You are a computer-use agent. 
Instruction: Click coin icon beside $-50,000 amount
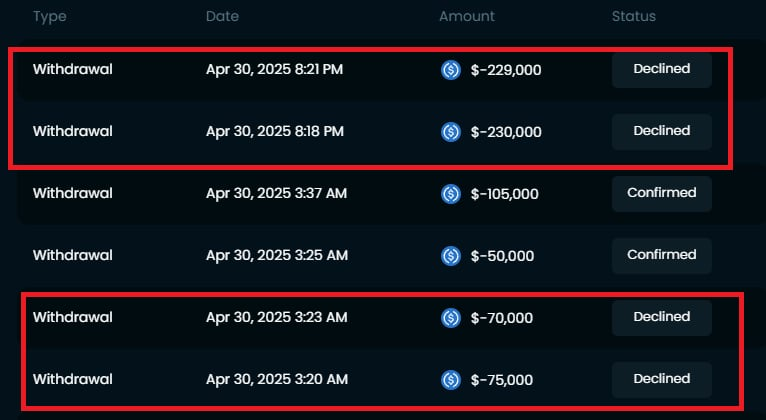[451, 256]
